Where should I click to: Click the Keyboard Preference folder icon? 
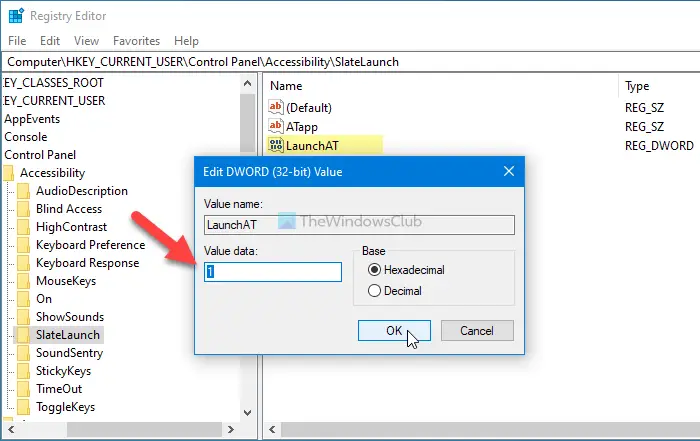pyautogui.click(x=23, y=245)
